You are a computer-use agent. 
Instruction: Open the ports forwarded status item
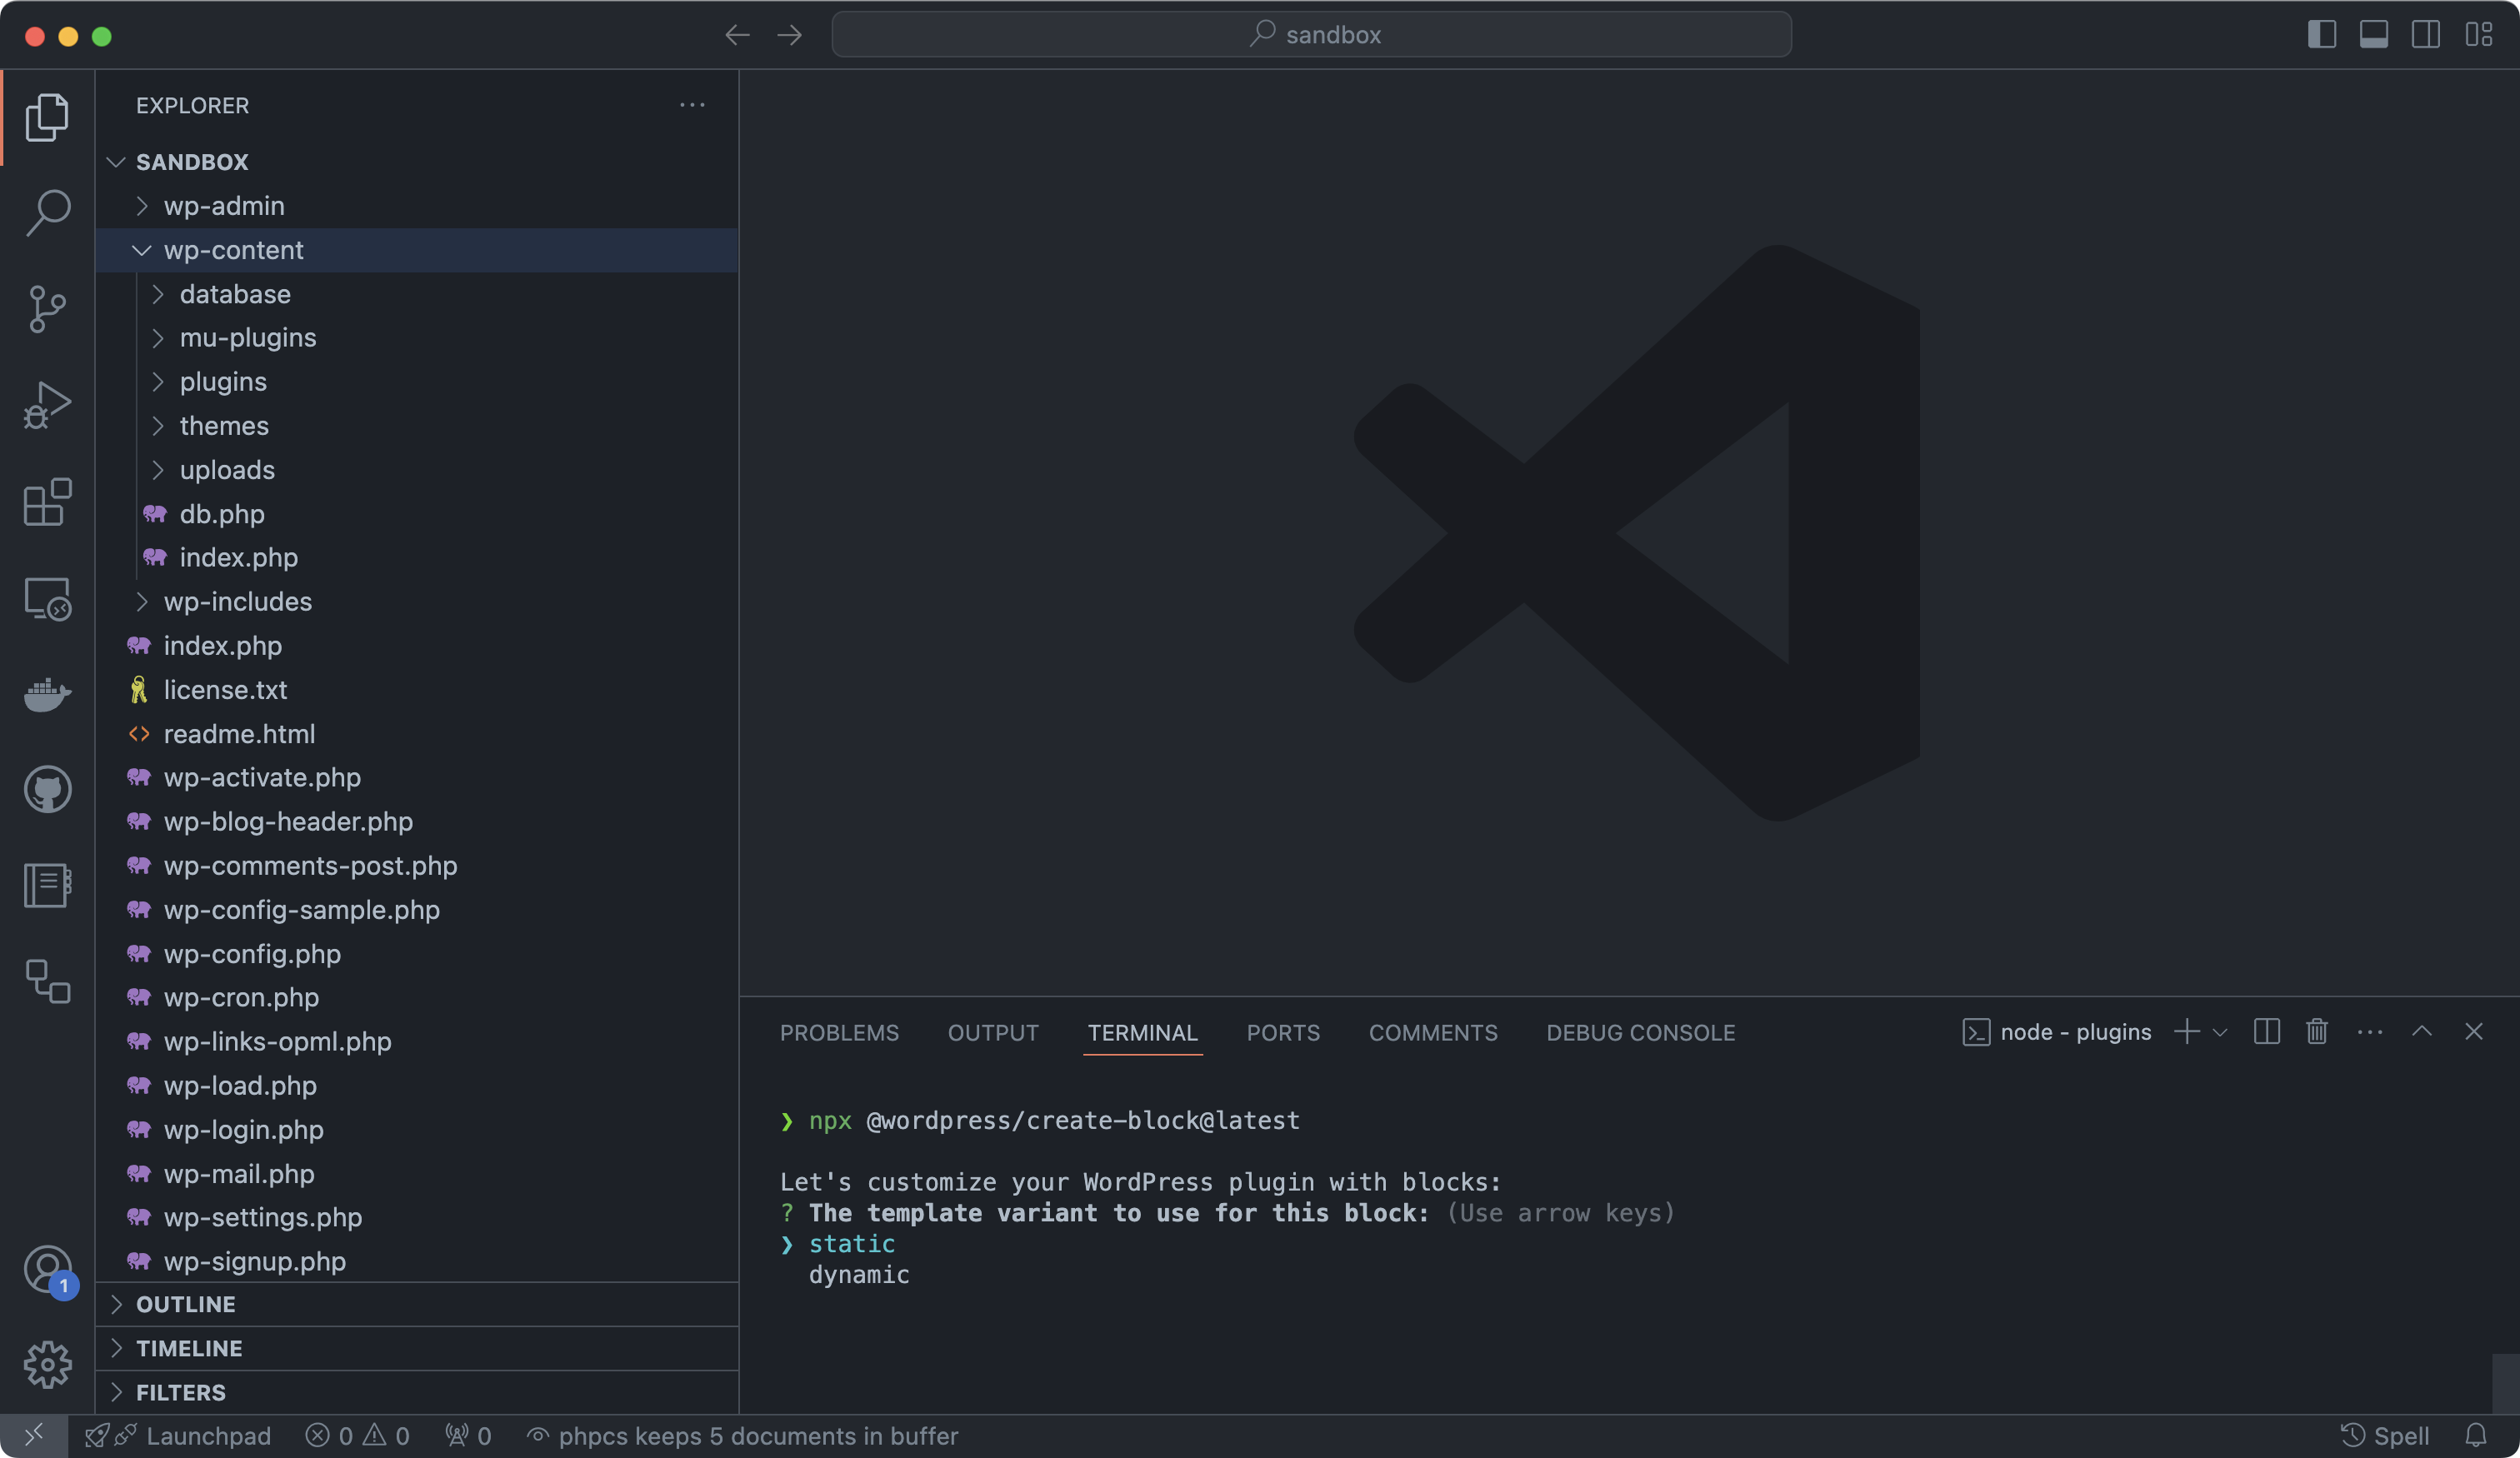pyautogui.click(x=468, y=1436)
